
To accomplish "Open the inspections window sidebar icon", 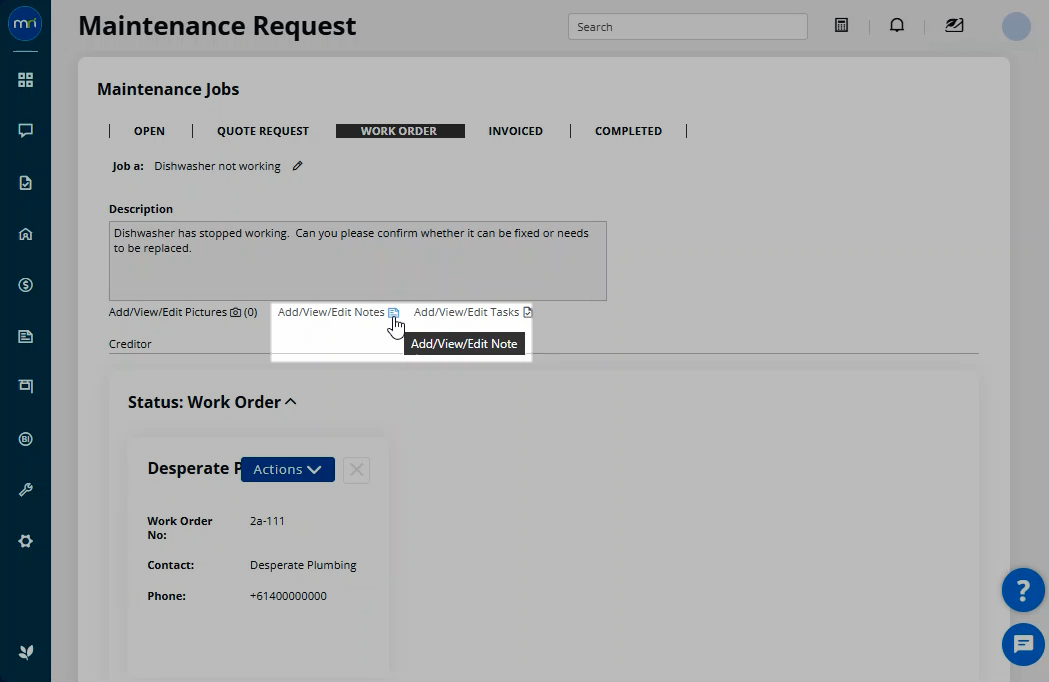I will pyautogui.click(x=25, y=386).
